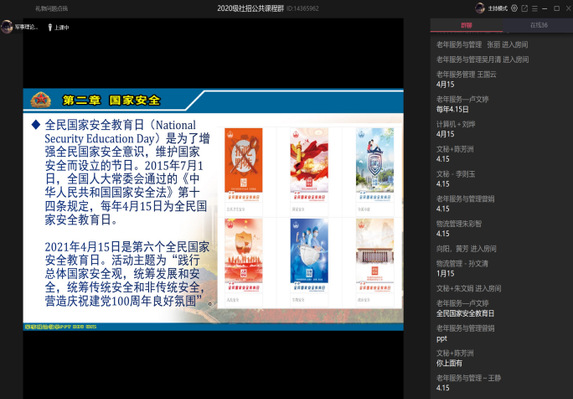Click the Great Hall building poster thumbnail

pyautogui.click(x=375, y=251)
